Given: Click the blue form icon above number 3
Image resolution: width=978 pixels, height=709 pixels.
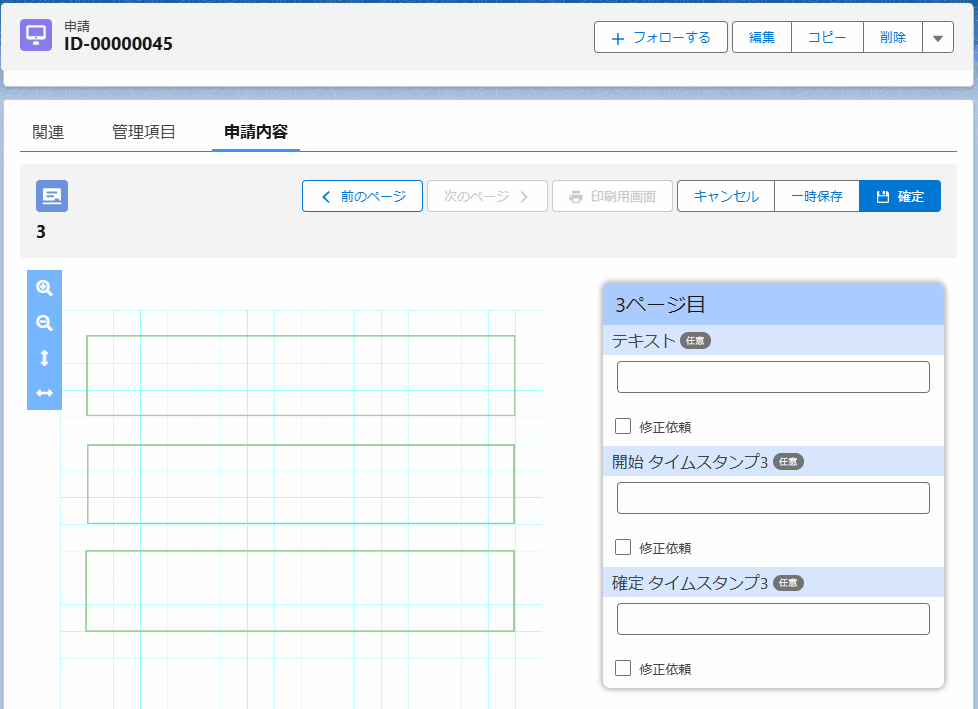Looking at the screenshot, I should click(x=52, y=196).
